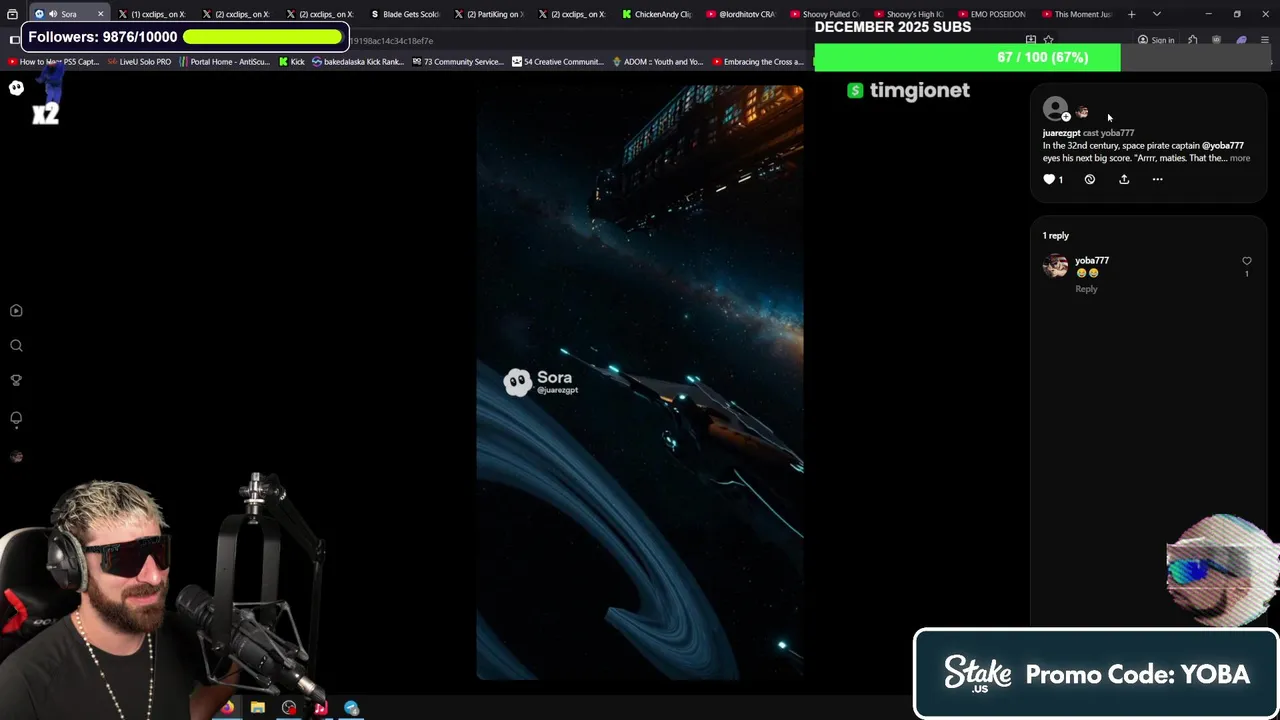Switch to the This Moment Just tab

(1076, 14)
